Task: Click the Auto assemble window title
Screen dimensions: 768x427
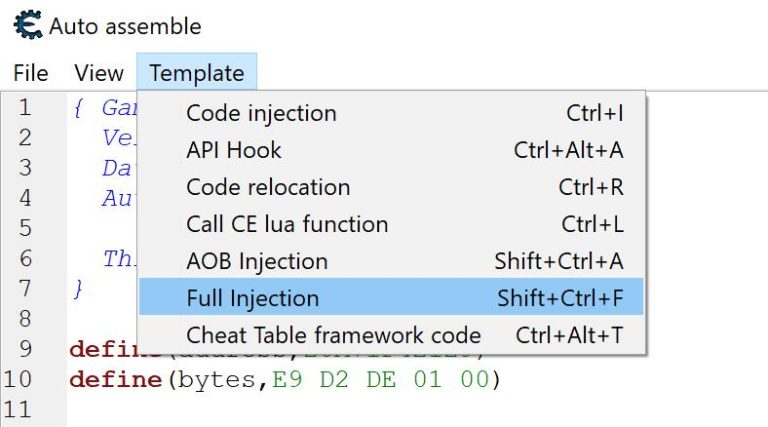Action: 125,26
